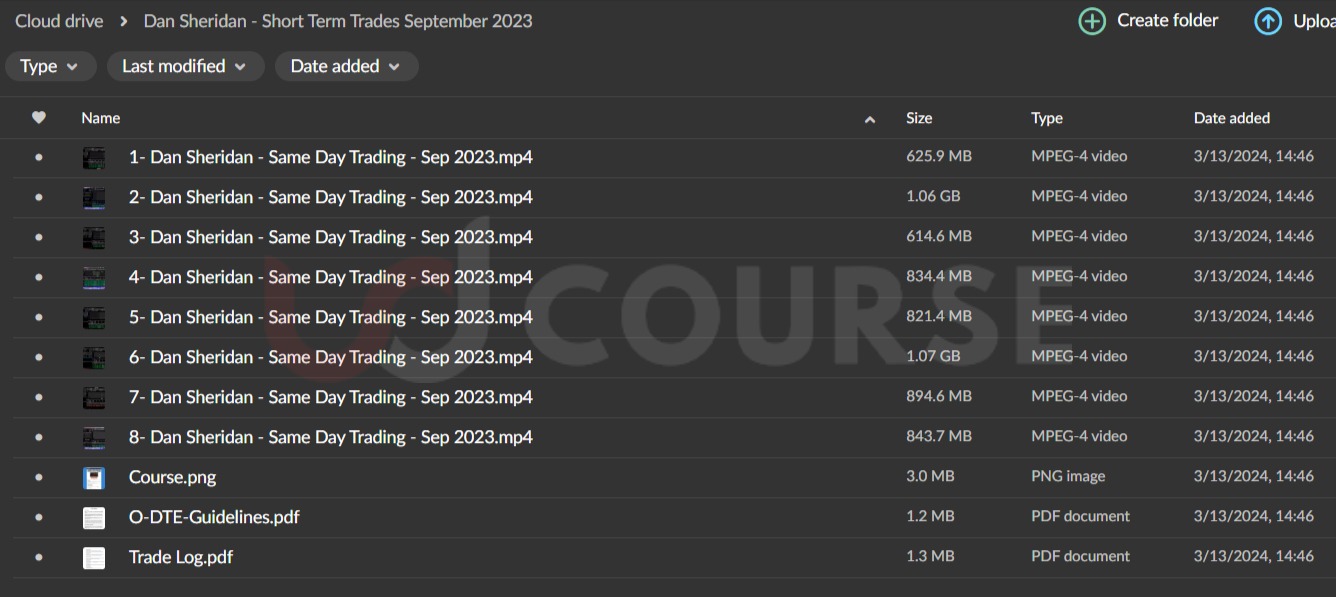Toggle favorite dot for O-DTE-Guidelines.pdf

pos(39,517)
